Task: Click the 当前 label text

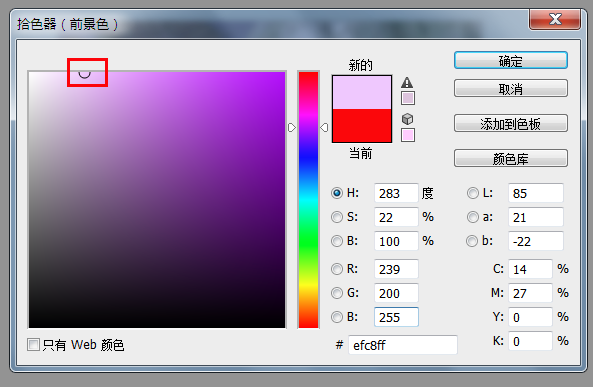Action: pos(360,153)
